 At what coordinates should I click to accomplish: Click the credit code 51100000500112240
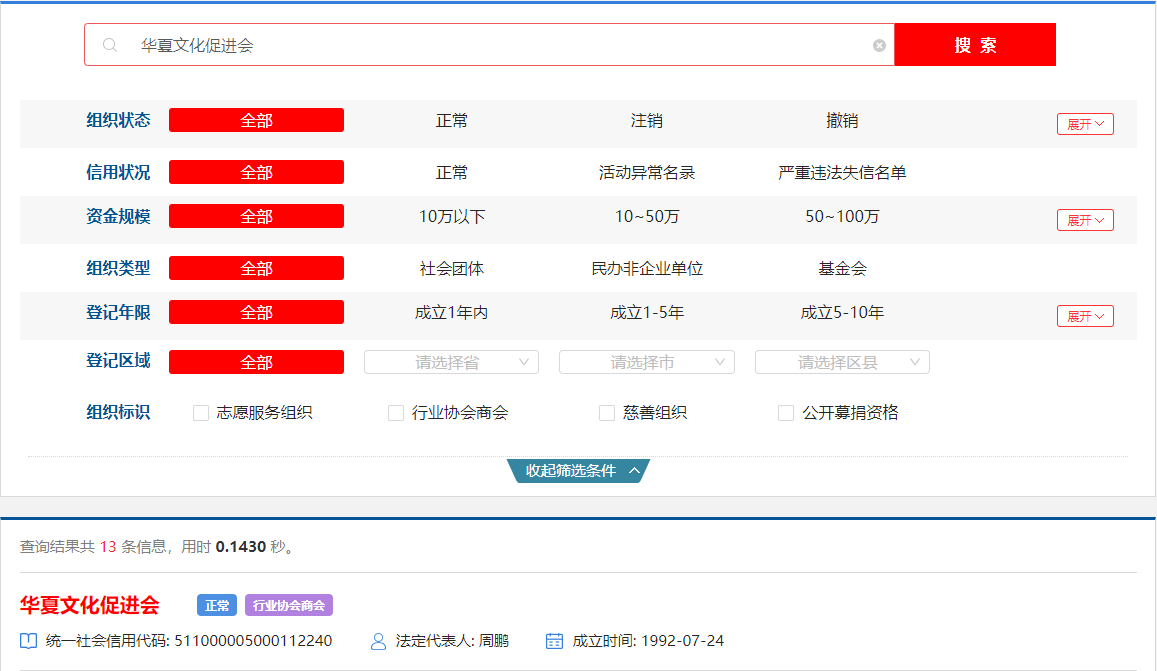[253, 641]
